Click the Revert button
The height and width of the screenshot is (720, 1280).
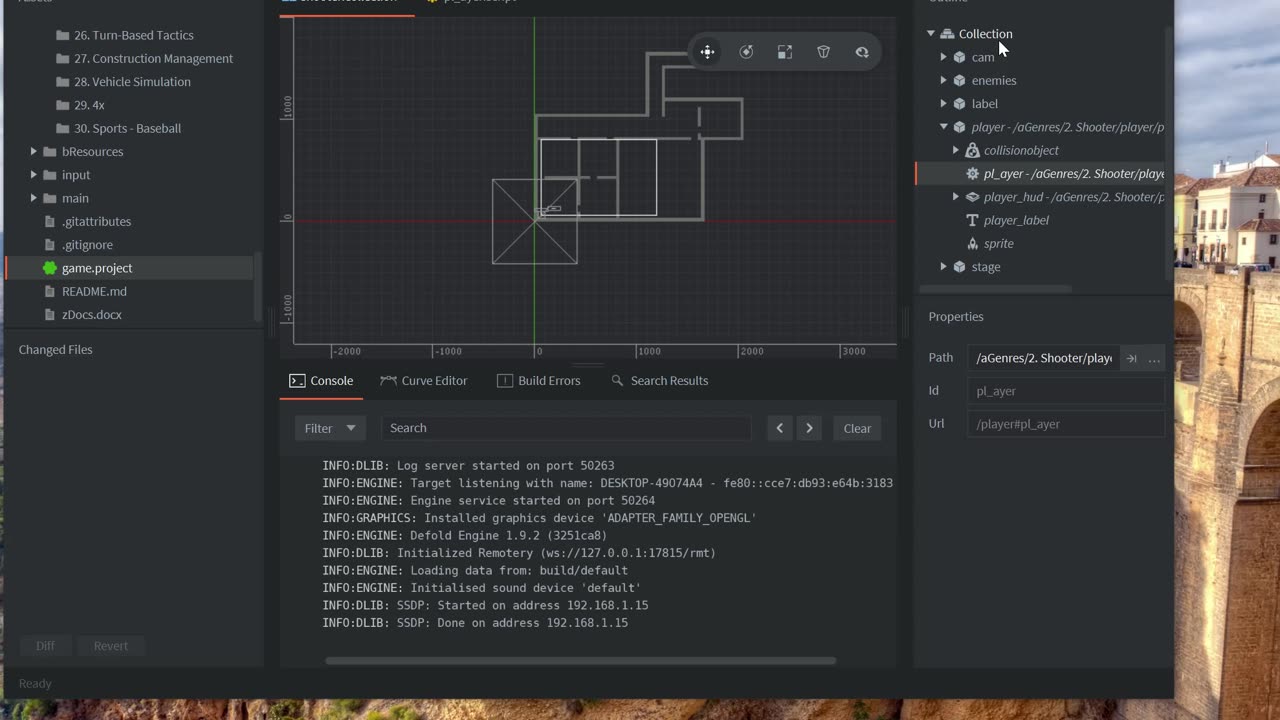(x=111, y=646)
